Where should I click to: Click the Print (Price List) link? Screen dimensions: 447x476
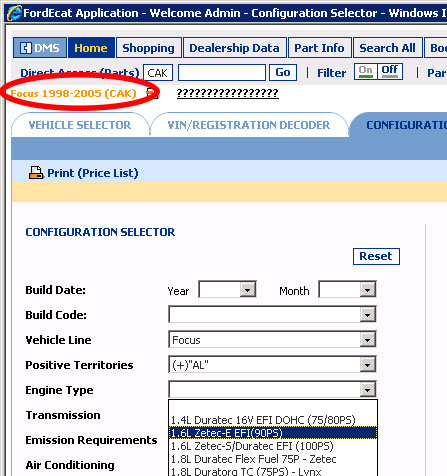[93, 173]
